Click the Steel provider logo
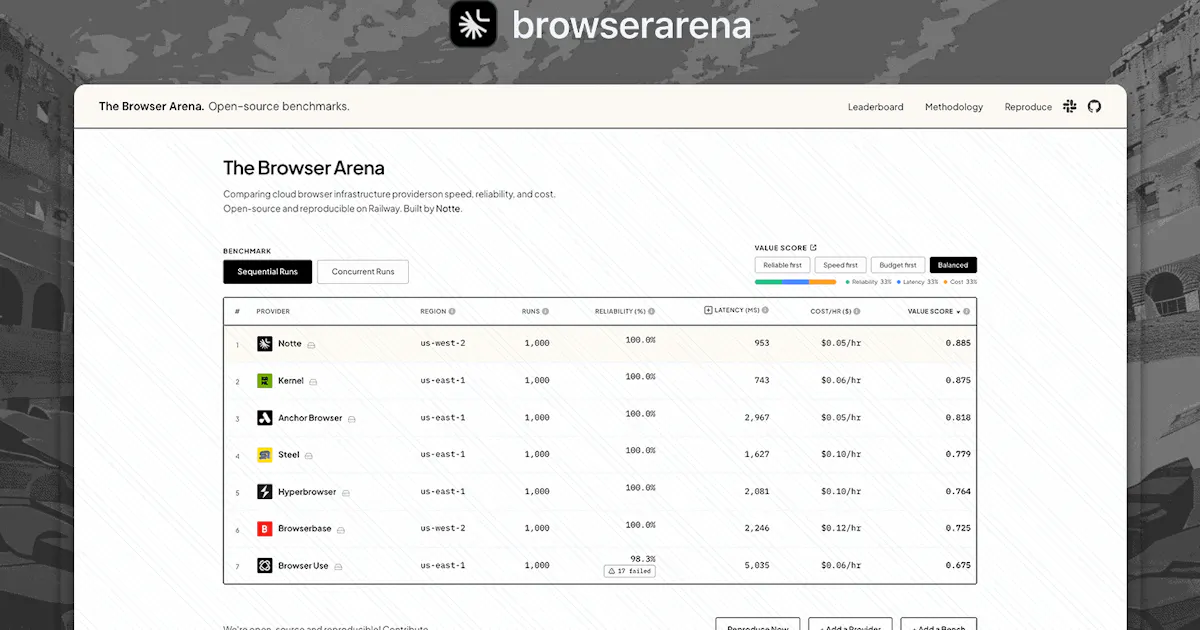The height and width of the screenshot is (630, 1200). pyautogui.click(x=265, y=455)
